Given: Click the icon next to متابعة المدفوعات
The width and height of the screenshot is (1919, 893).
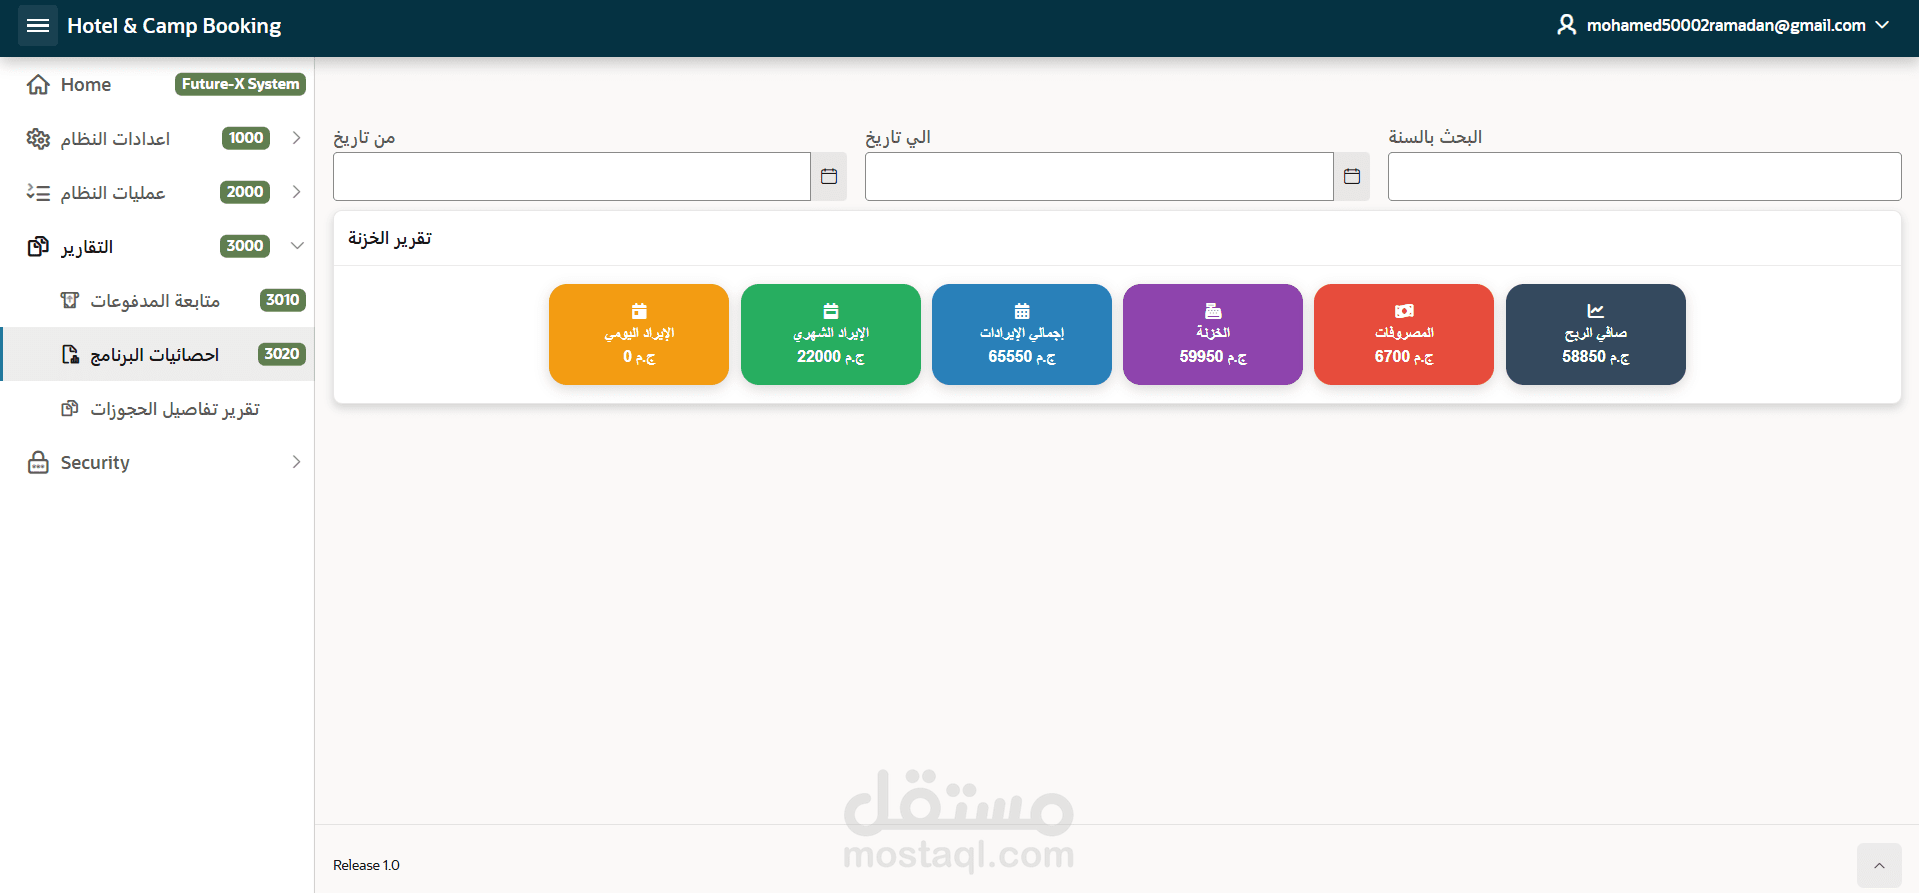Looking at the screenshot, I should (x=70, y=300).
